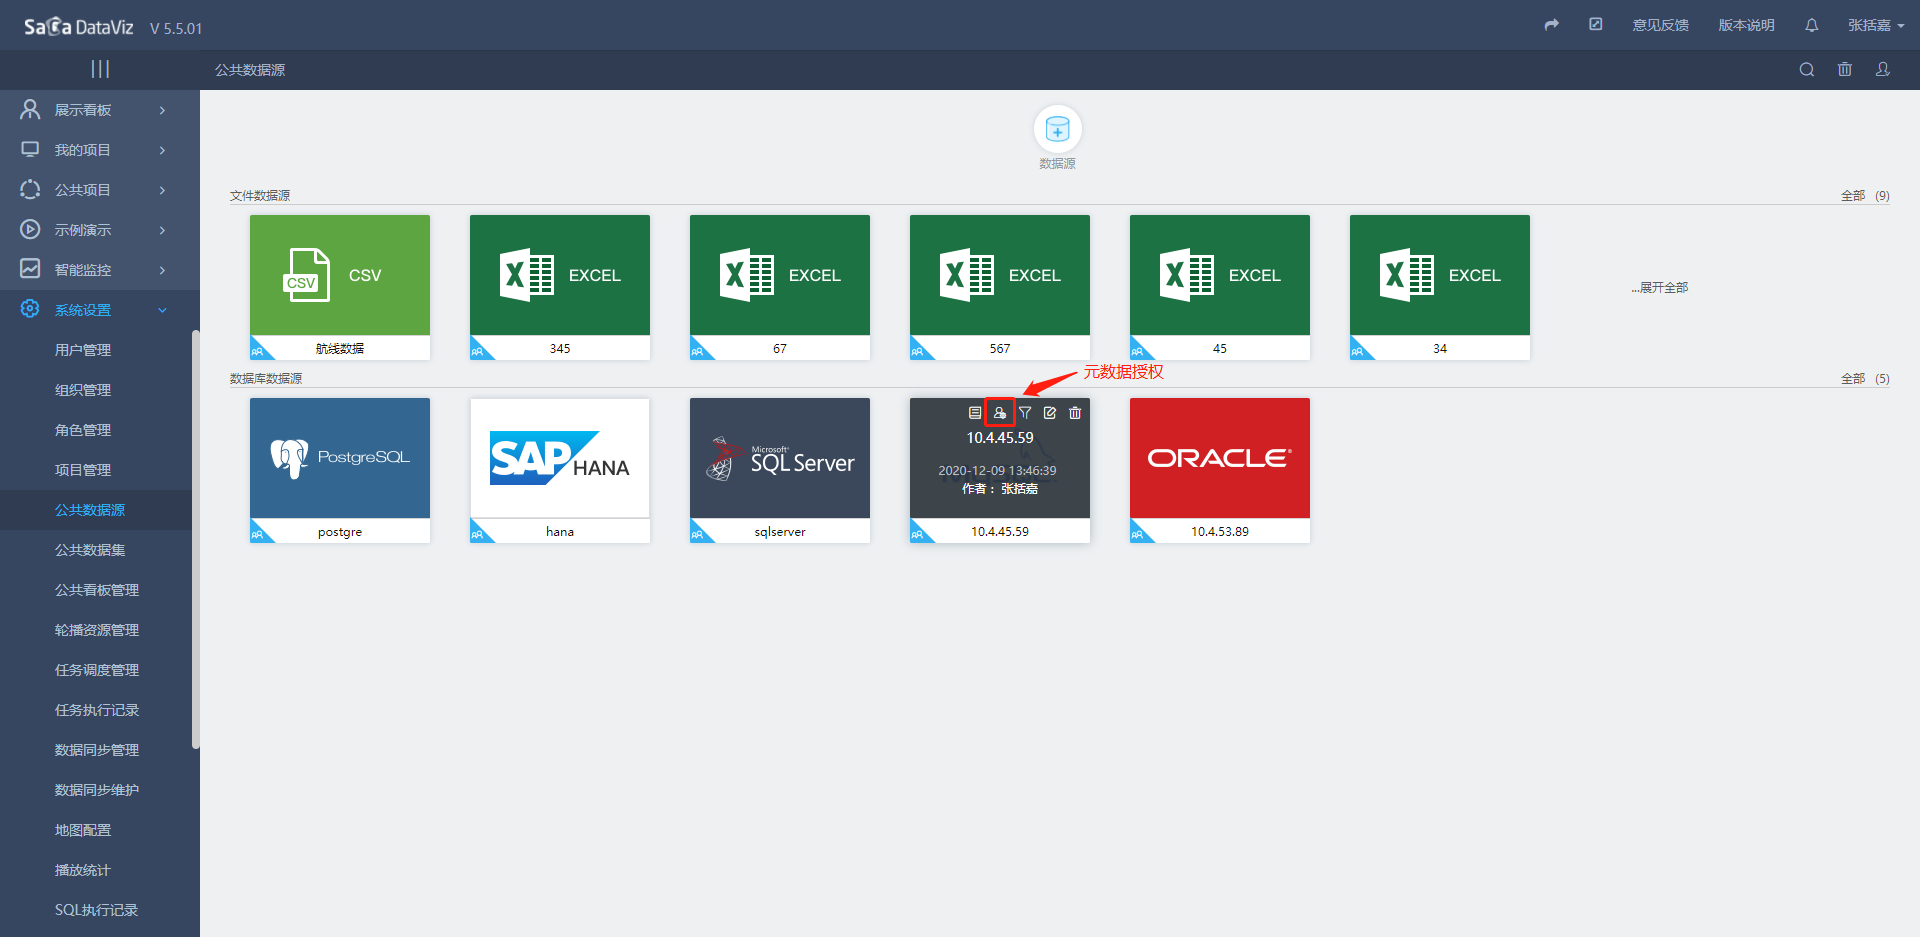Click shared badge on 10.4.53.89 card
Image resolution: width=1920 pixels, height=937 pixels.
(1138, 533)
